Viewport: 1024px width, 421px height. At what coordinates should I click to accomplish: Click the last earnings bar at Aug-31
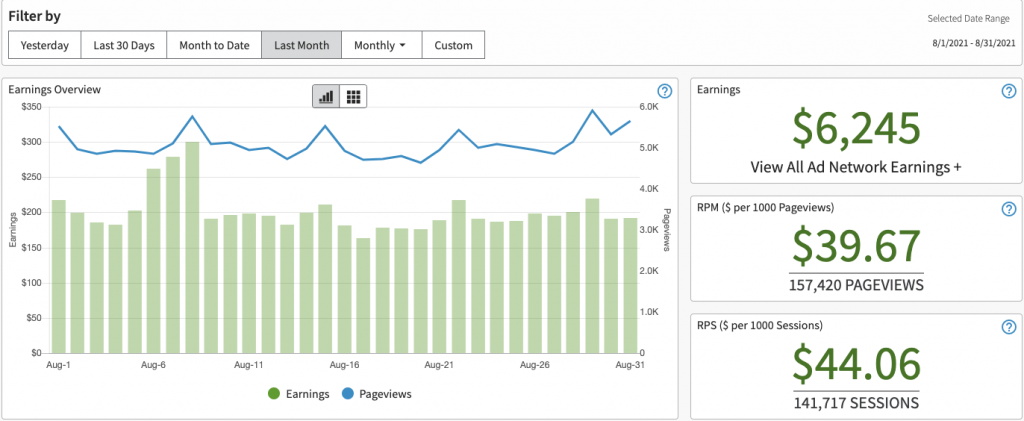630,286
